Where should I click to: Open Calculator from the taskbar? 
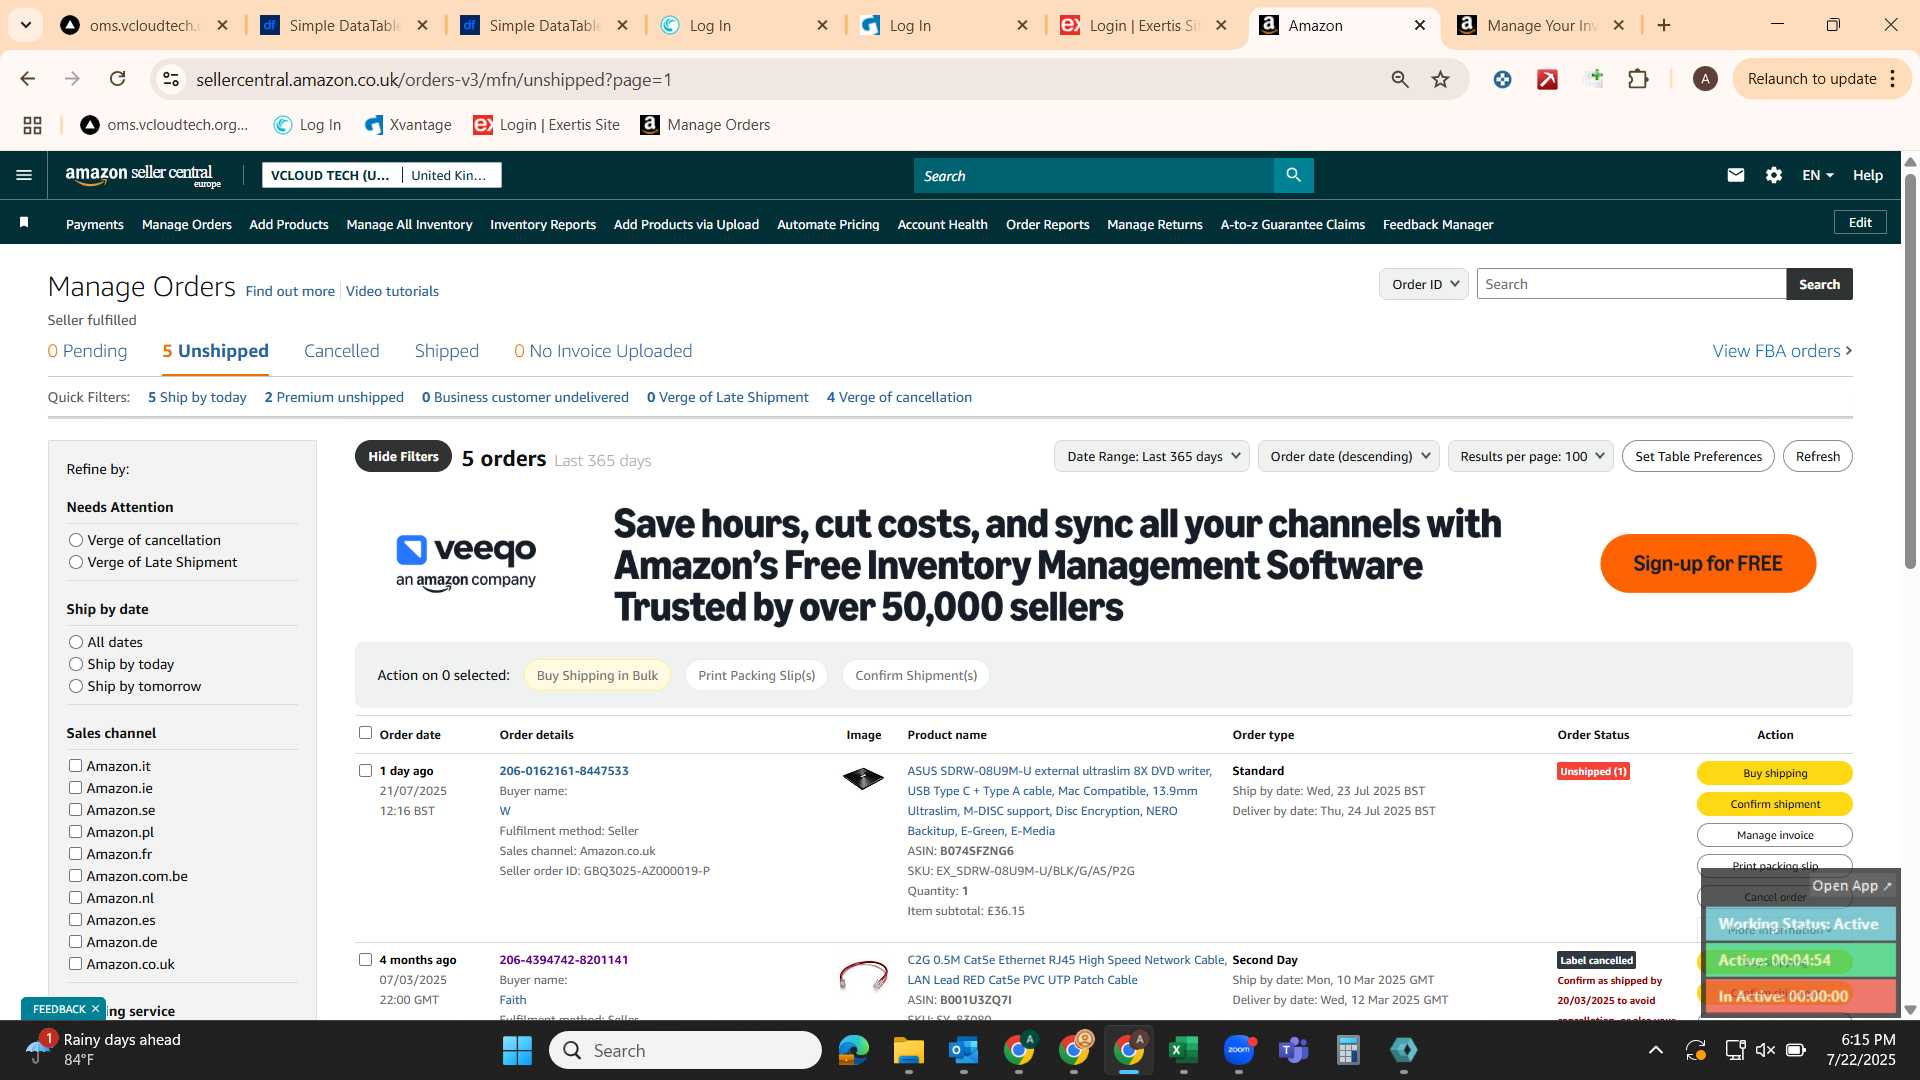click(x=1348, y=1050)
